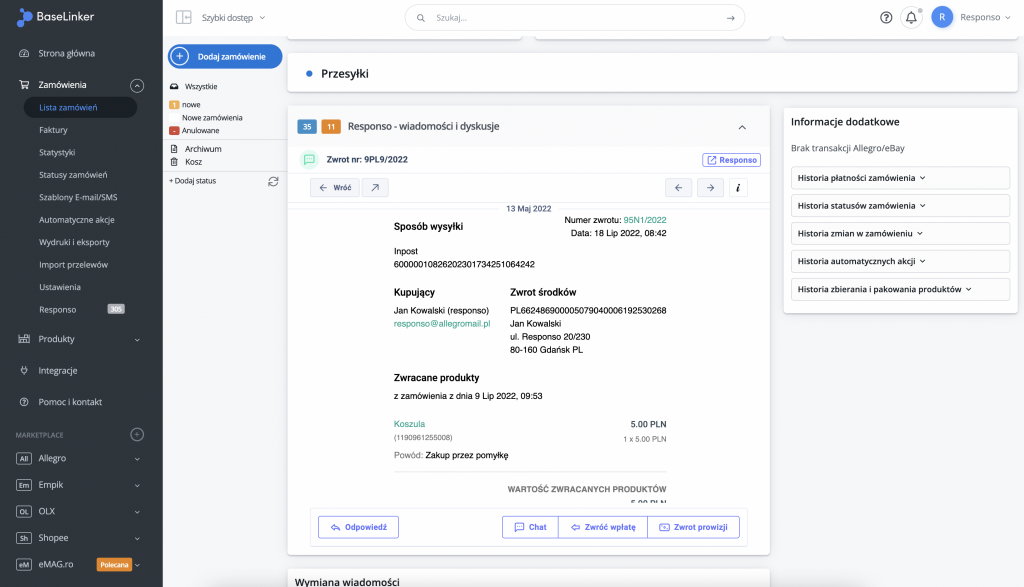
Task: Open Pomoc i kontakt
Action: 70,402
